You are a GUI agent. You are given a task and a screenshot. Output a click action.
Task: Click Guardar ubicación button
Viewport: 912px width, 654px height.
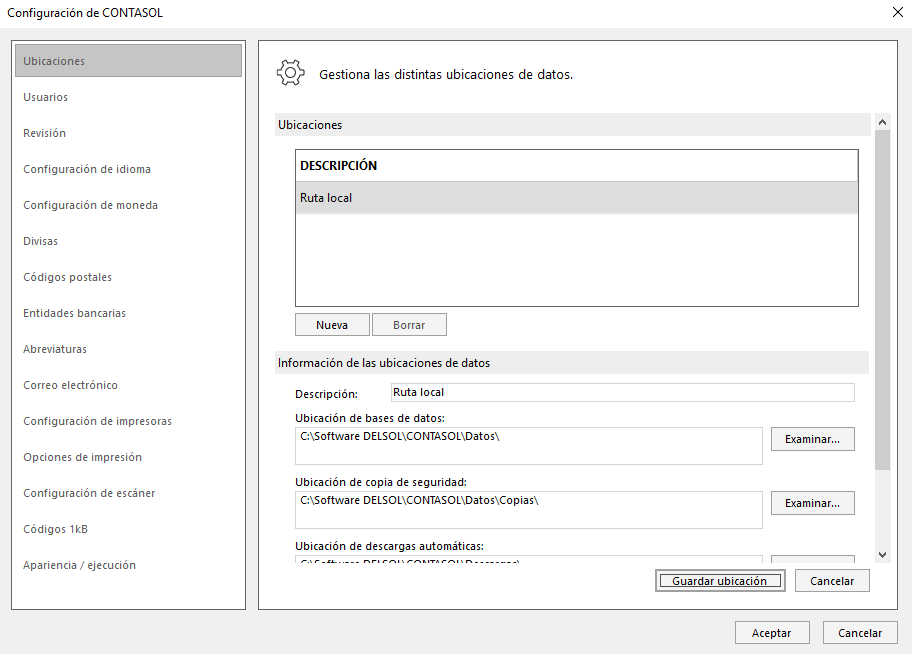(x=719, y=581)
